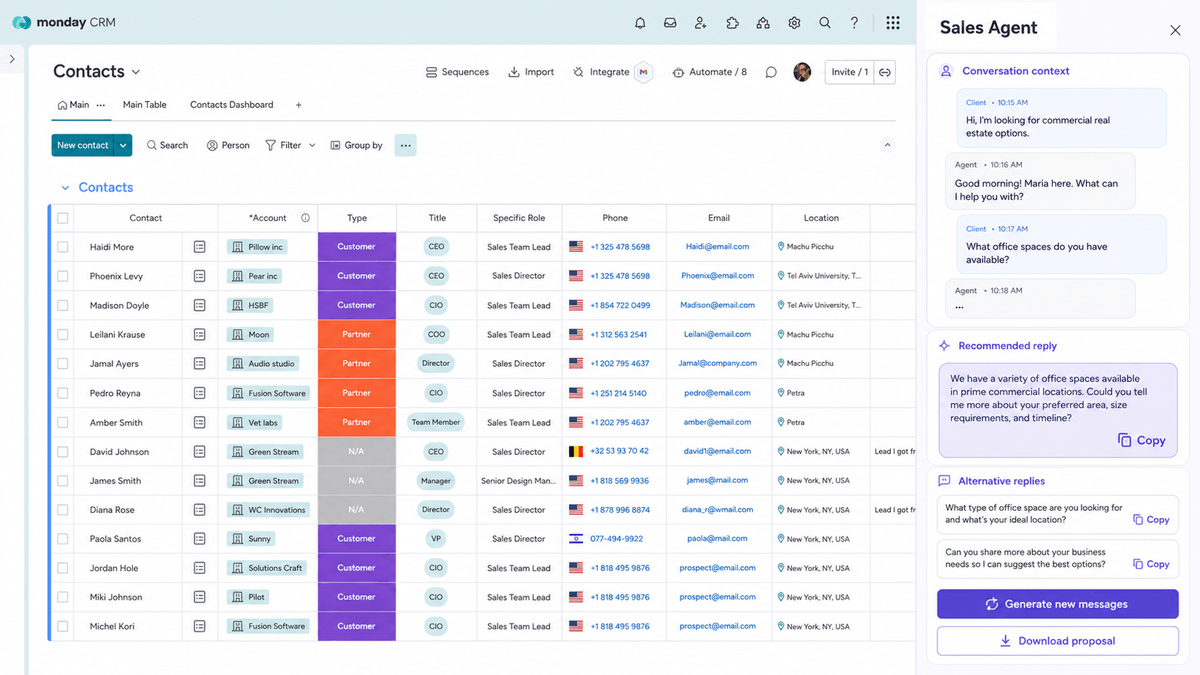The image size is (1200, 675).
Task: Click the Belgium flag in David Johnson's row
Action: pyautogui.click(x=576, y=451)
